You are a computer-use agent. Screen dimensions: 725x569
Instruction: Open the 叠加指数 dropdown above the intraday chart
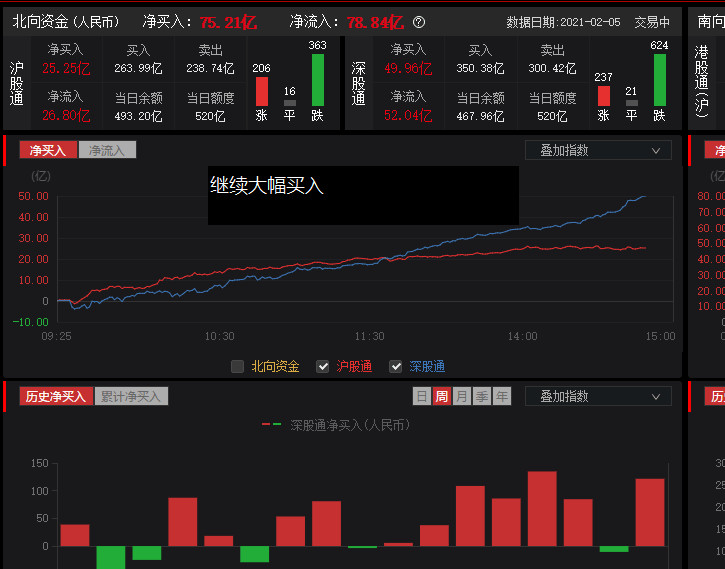tap(598, 150)
